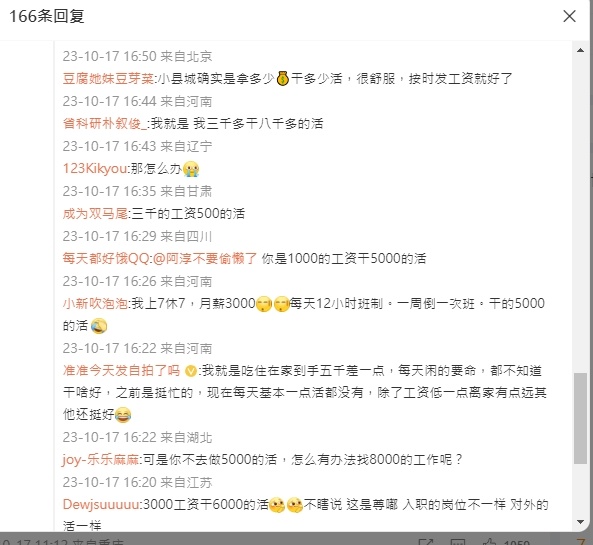Open the mentioned user @阿淳不要偷懒了
This screenshot has height=545, width=593.
pyautogui.click(x=205, y=259)
